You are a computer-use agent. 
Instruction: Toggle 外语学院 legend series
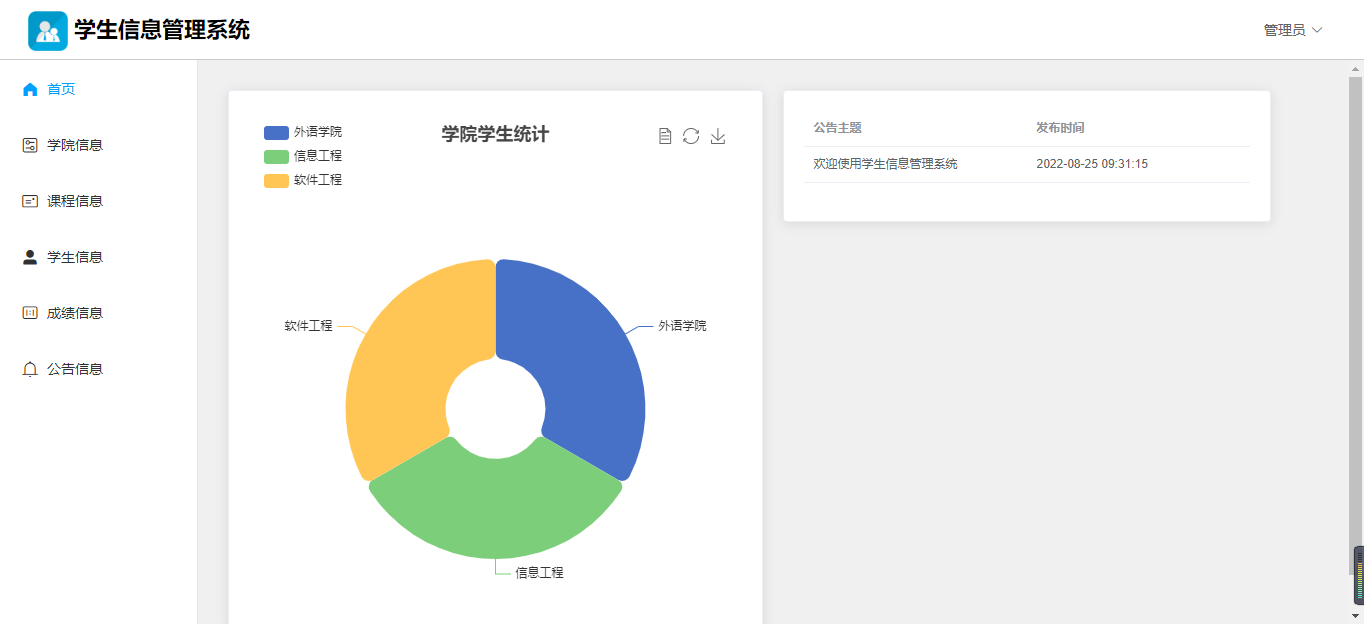pos(303,132)
